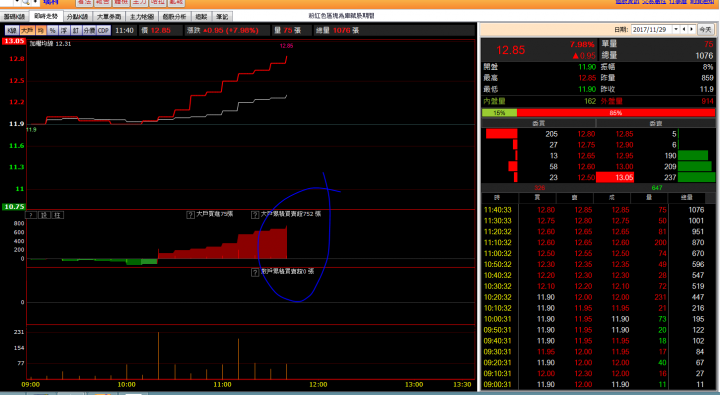Click the 主力 button in top toolbar
The height and width of the screenshot is (395, 720).
[140, 2]
